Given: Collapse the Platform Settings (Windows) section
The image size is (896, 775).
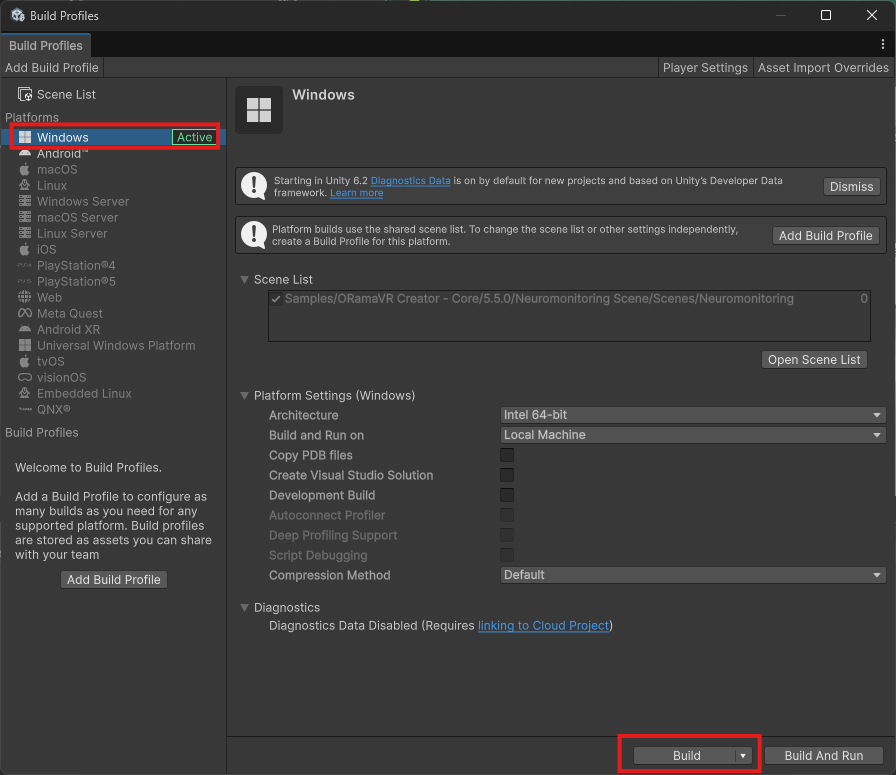Looking at the screenshot, I should coord(245,396).
